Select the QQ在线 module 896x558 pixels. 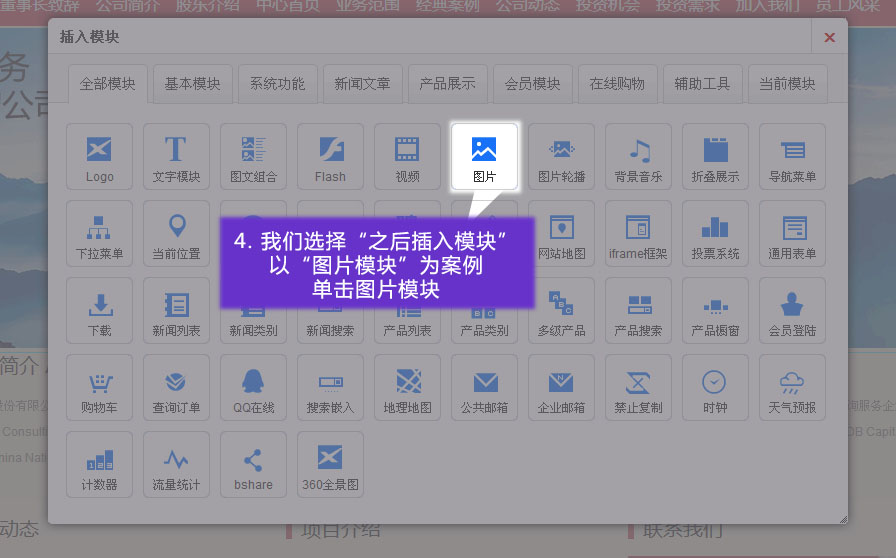click(x=253, y=387)
